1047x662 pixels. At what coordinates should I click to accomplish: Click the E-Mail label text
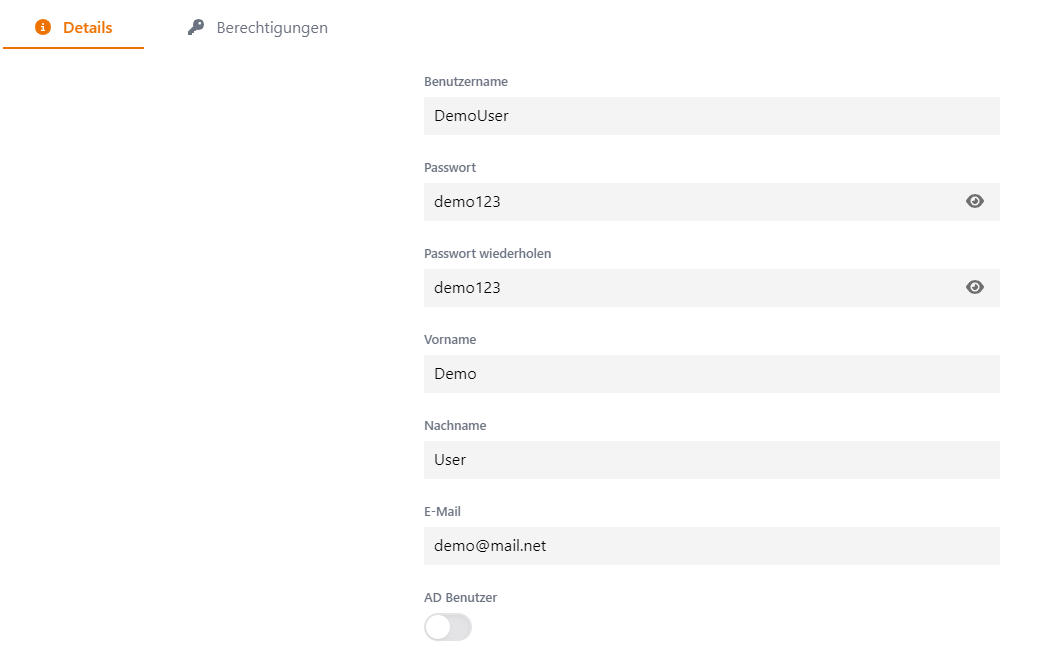point(444,511)
